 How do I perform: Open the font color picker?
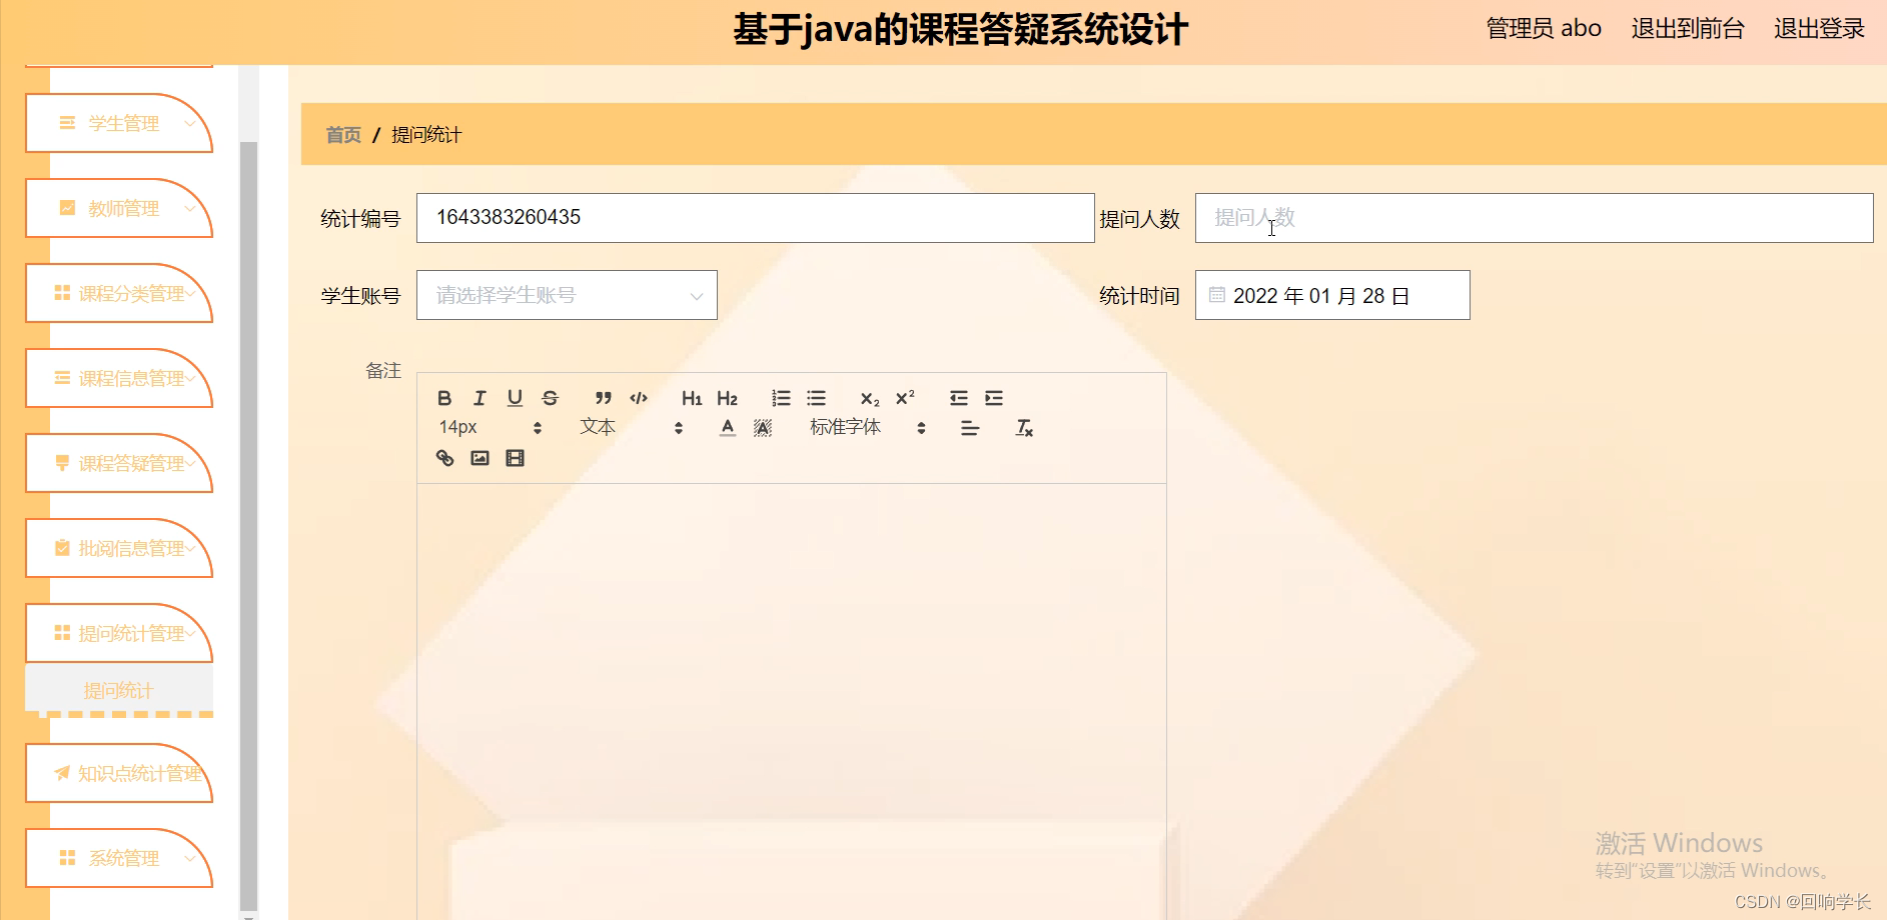[x=727, y=427]
